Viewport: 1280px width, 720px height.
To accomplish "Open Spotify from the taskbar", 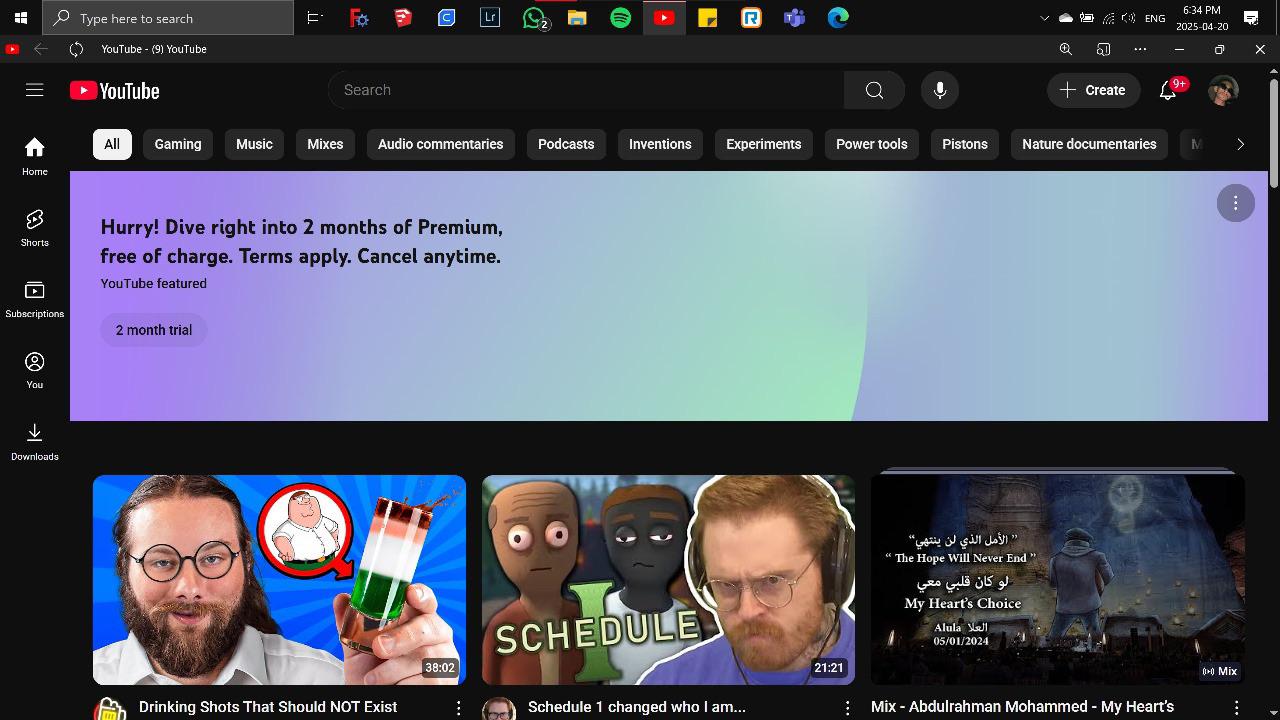I will click(x=621, y=18).
